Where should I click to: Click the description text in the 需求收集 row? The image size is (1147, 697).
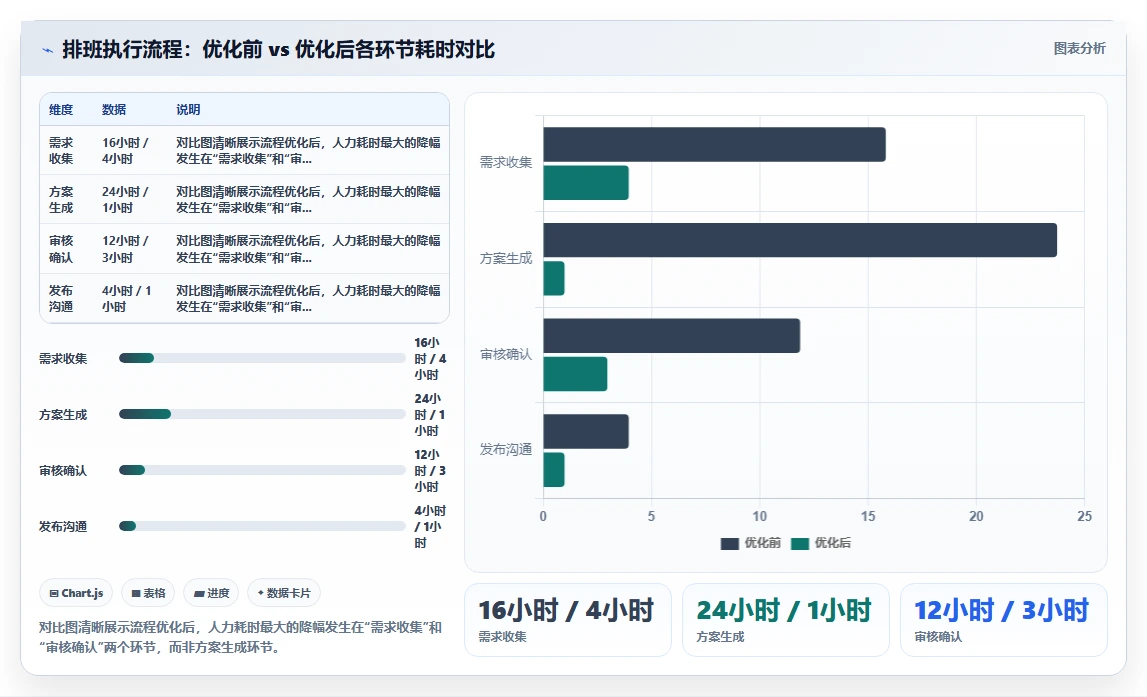pos(308,151)
